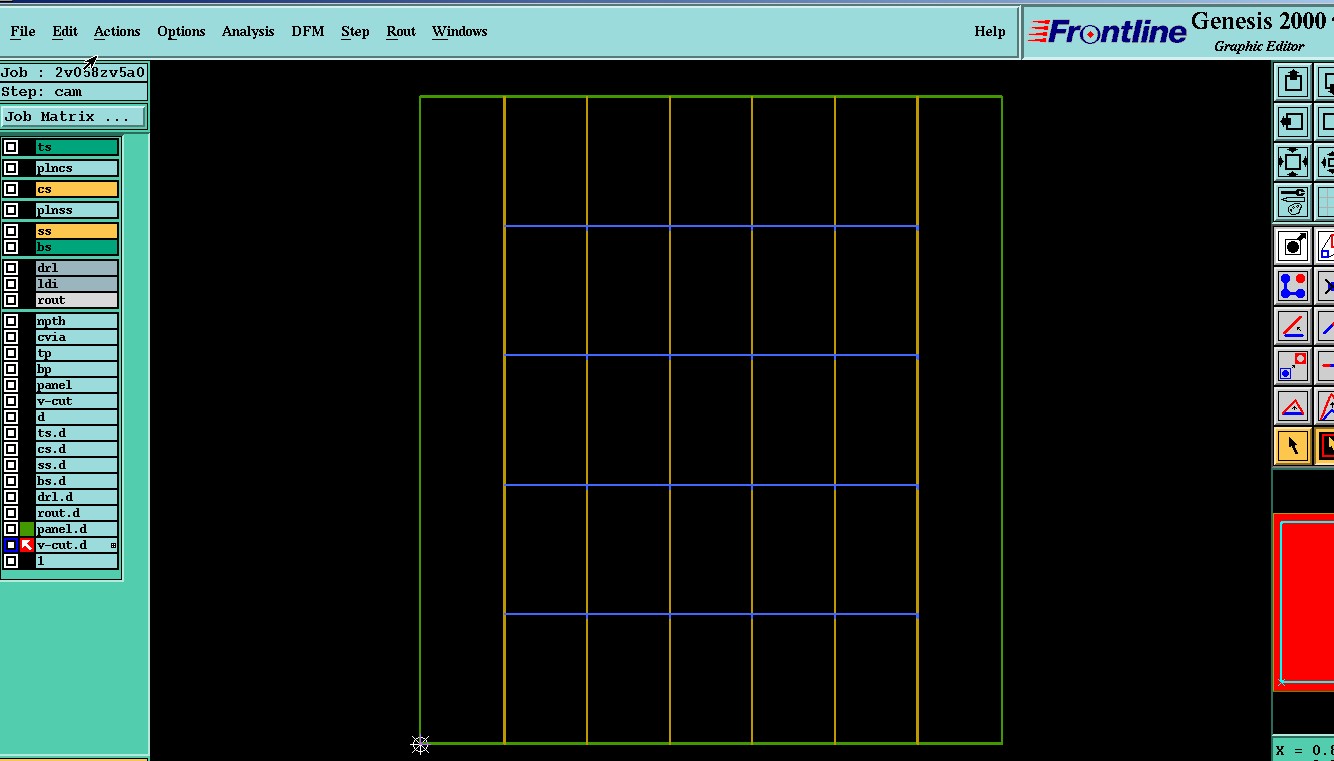Open the Rout menu
1334x761 pixels.
[x=401, y=31]
